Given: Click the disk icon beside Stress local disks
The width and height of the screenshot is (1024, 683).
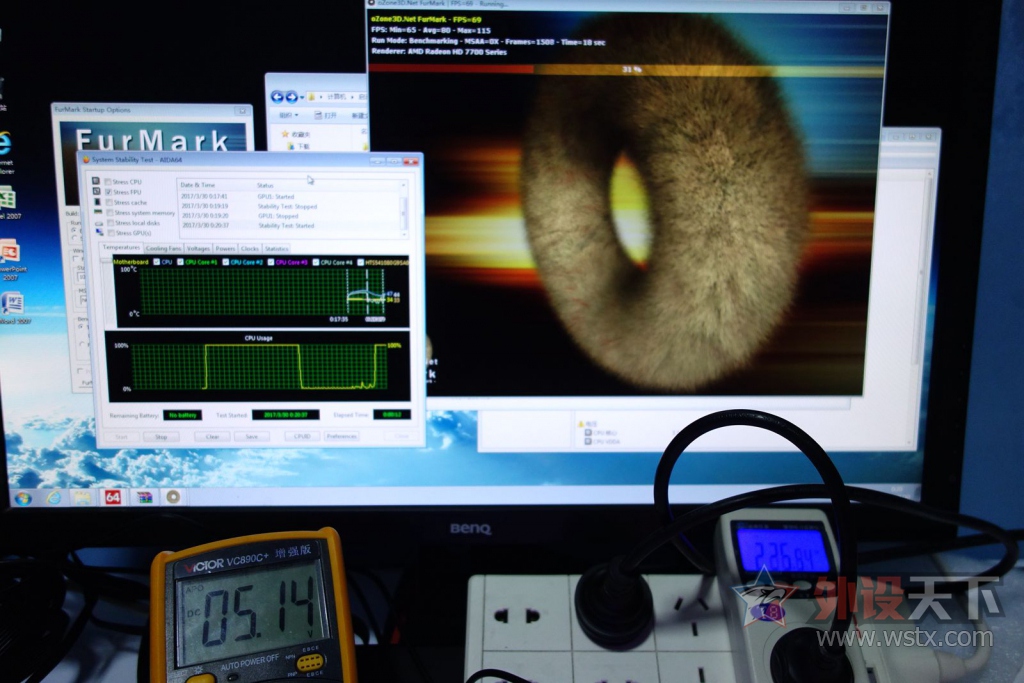Looking at the screenshot, I should click(x=99, y=223).
